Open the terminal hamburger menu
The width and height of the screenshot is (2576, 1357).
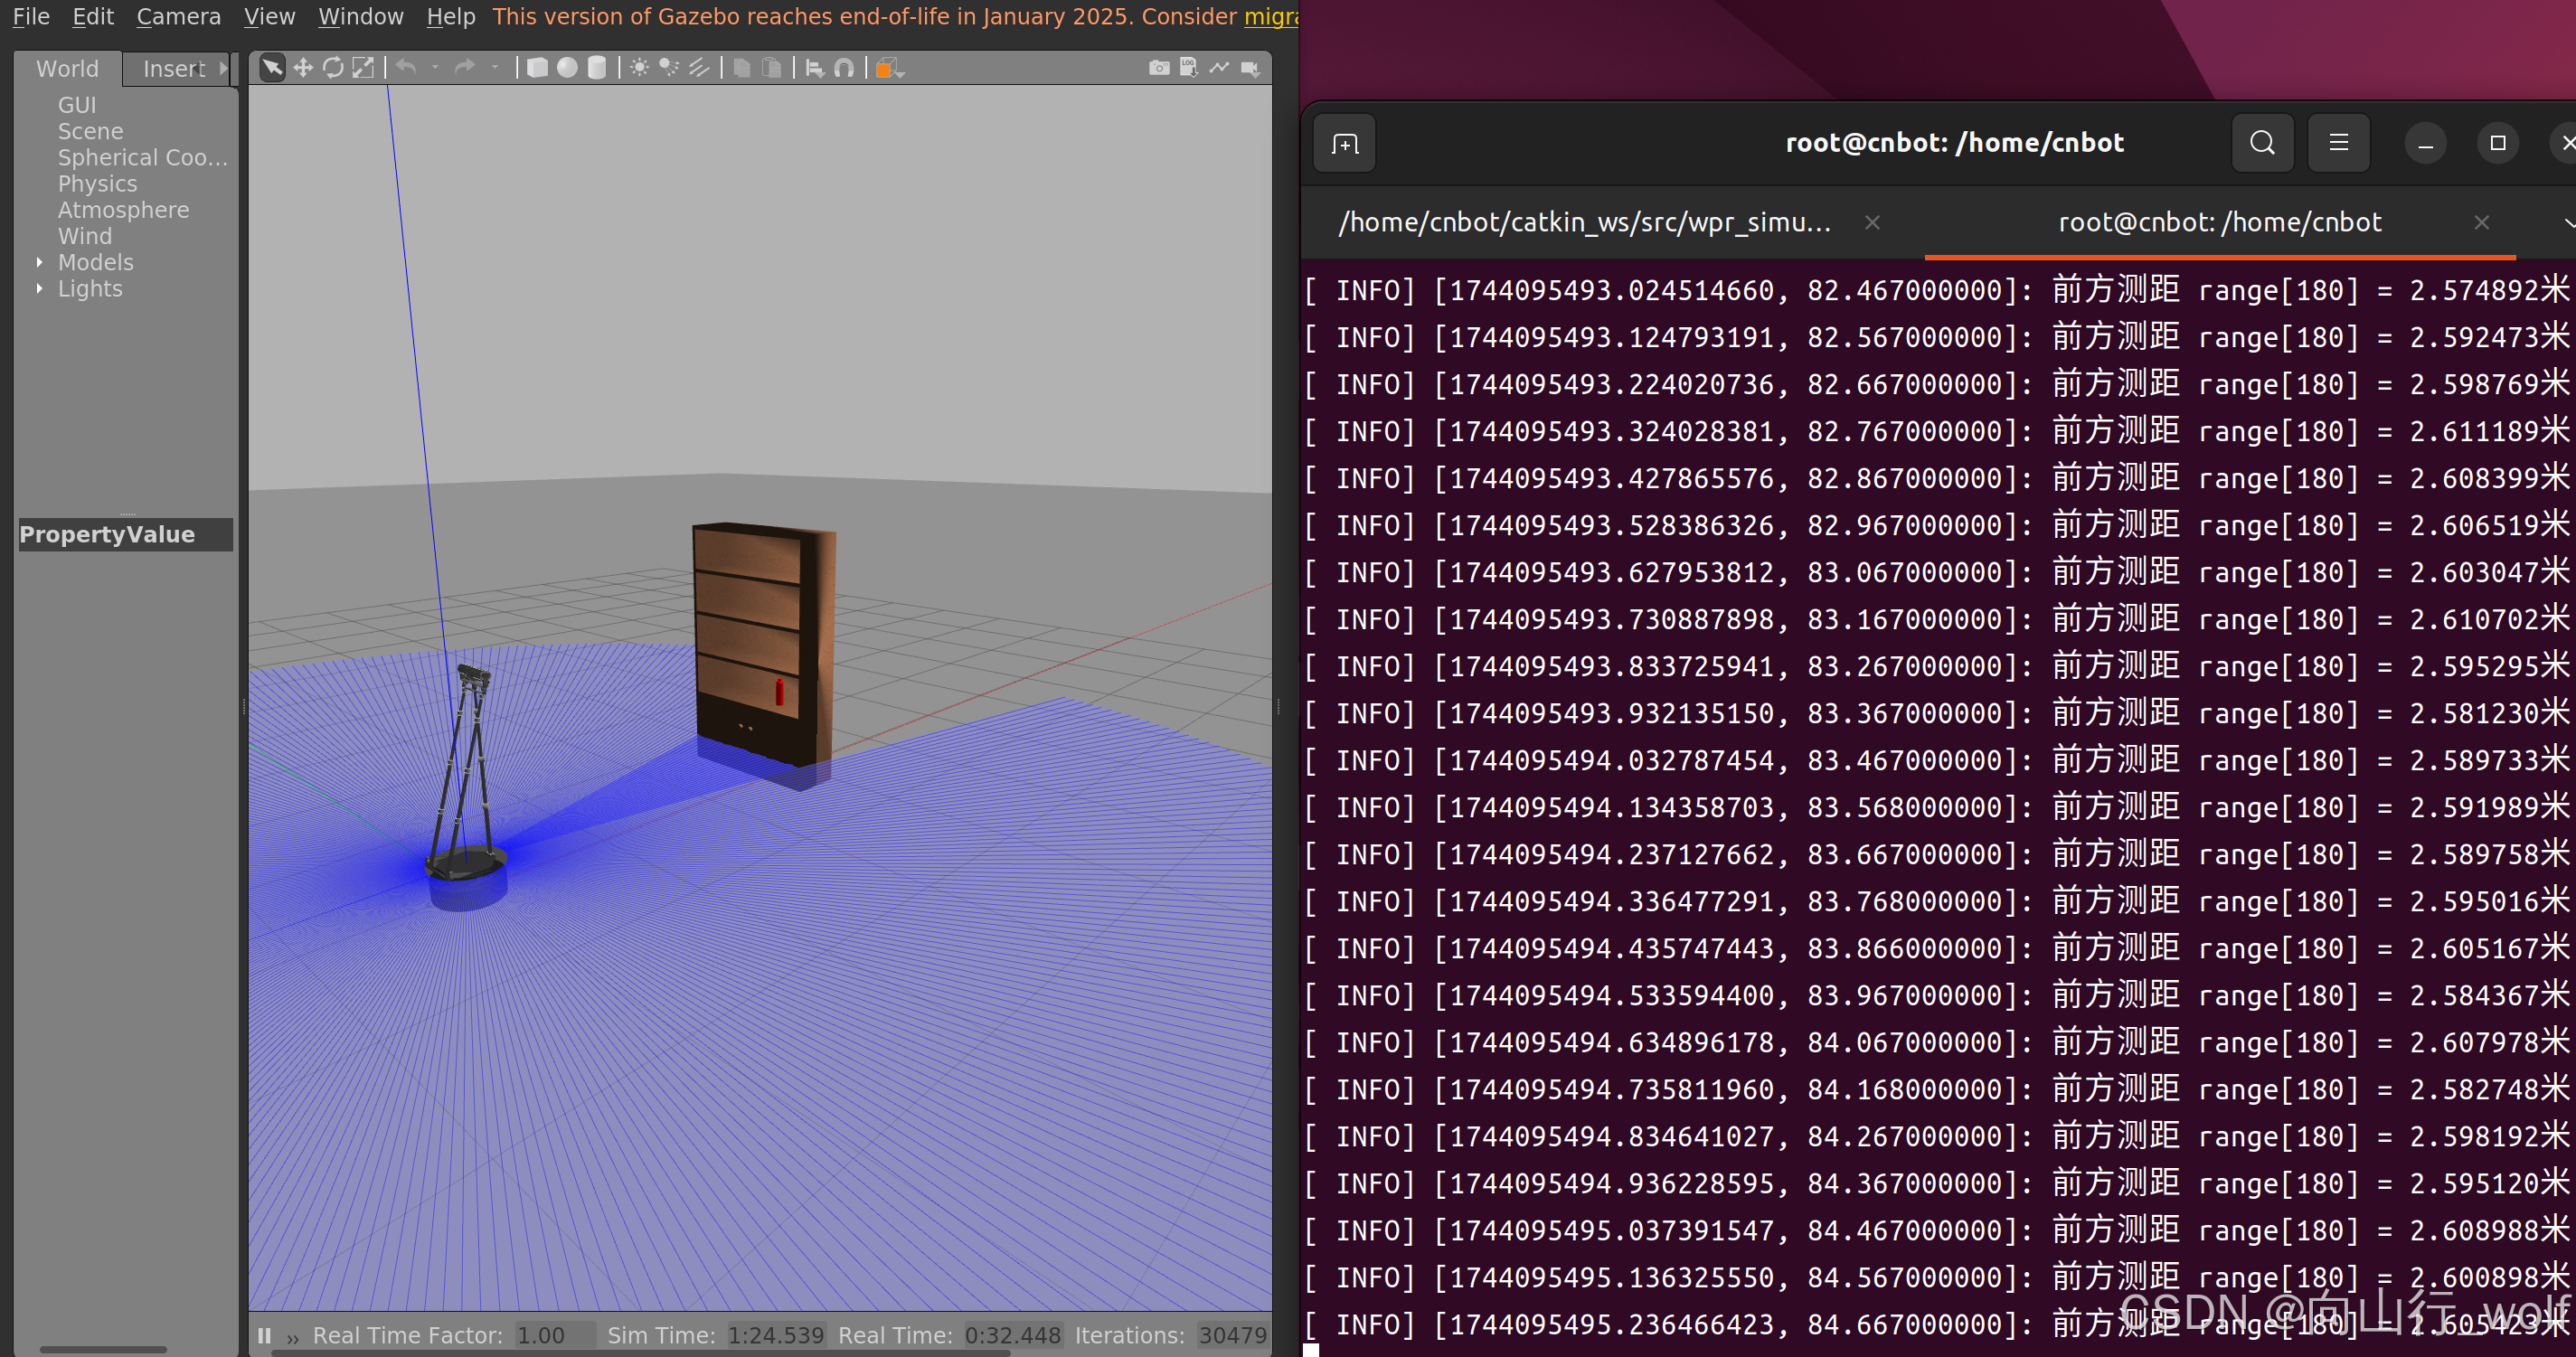tap(2338, 143)
